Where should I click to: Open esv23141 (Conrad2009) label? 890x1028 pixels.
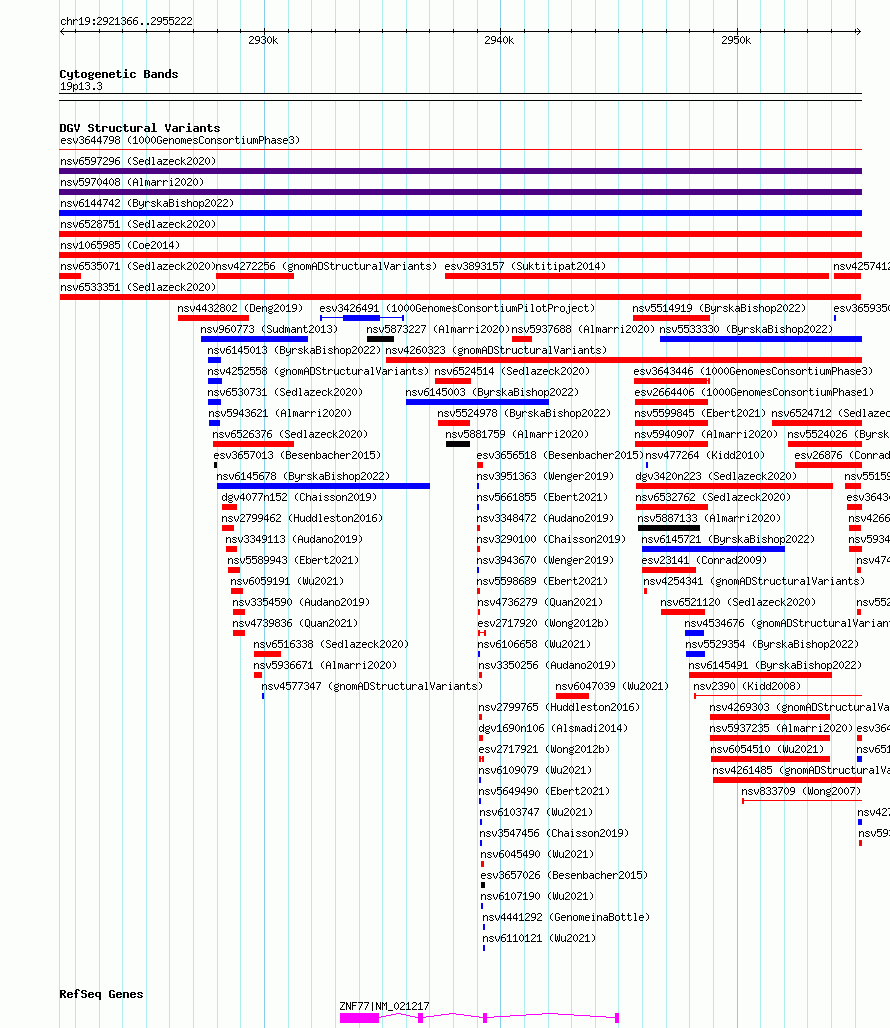pos(704,560)
